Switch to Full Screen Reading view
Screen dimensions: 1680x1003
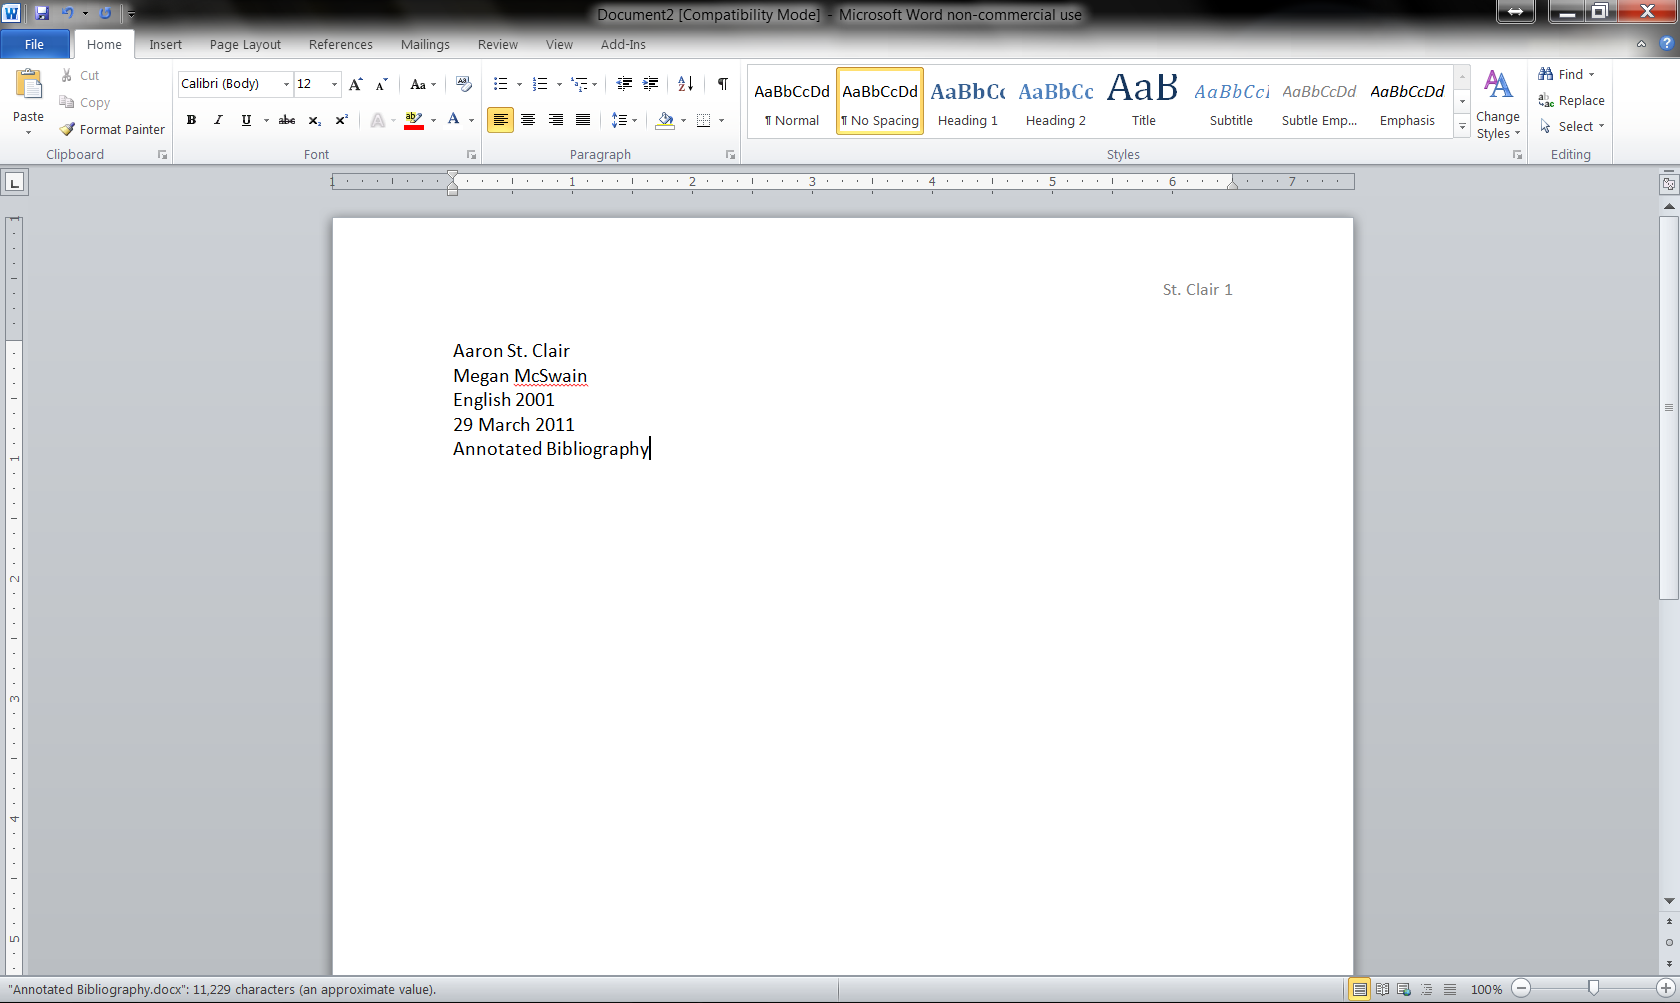coord(1382,989)
